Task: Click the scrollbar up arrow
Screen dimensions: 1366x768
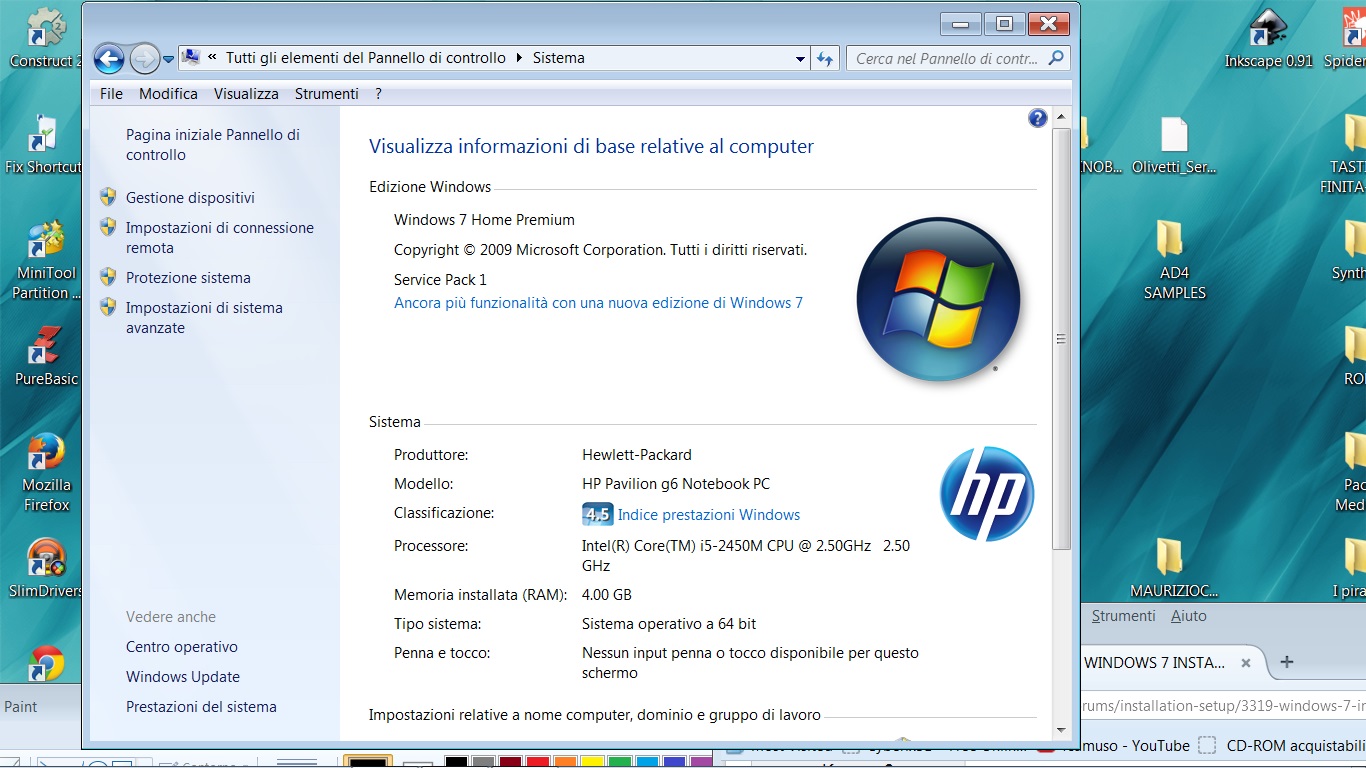Action: coord(1061,119)
